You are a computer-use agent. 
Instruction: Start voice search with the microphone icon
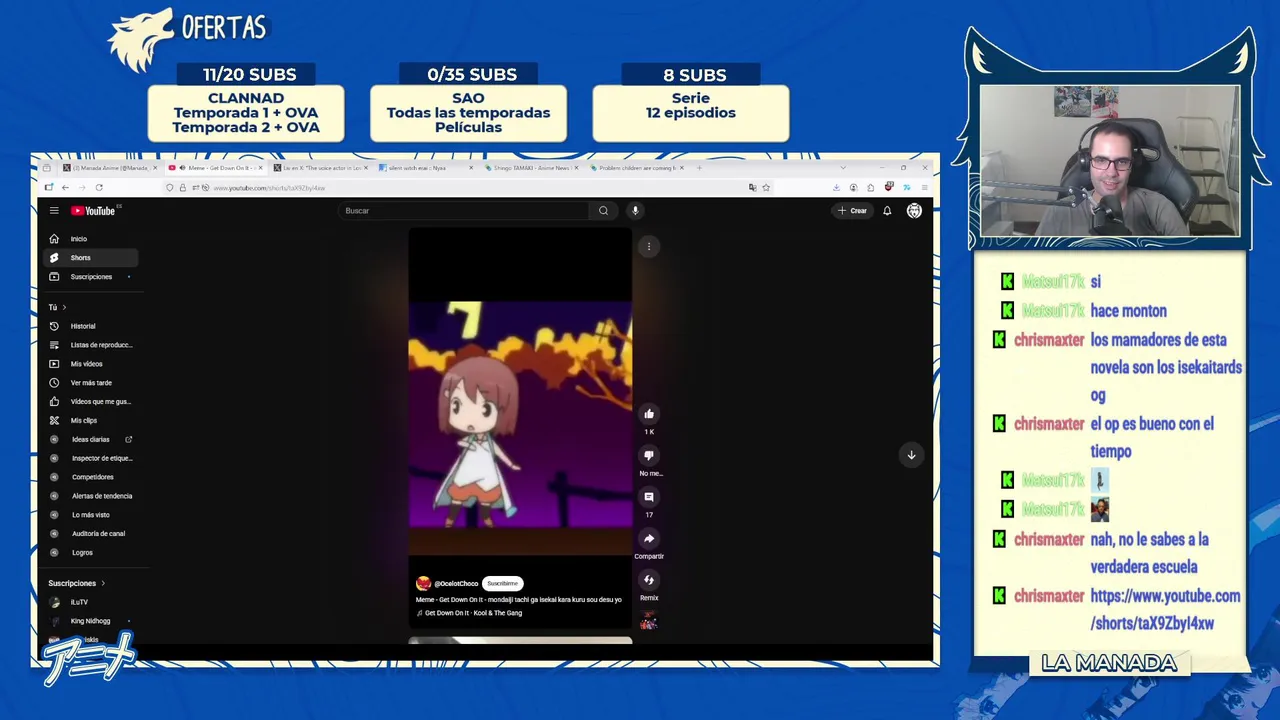tap(635, 211)
